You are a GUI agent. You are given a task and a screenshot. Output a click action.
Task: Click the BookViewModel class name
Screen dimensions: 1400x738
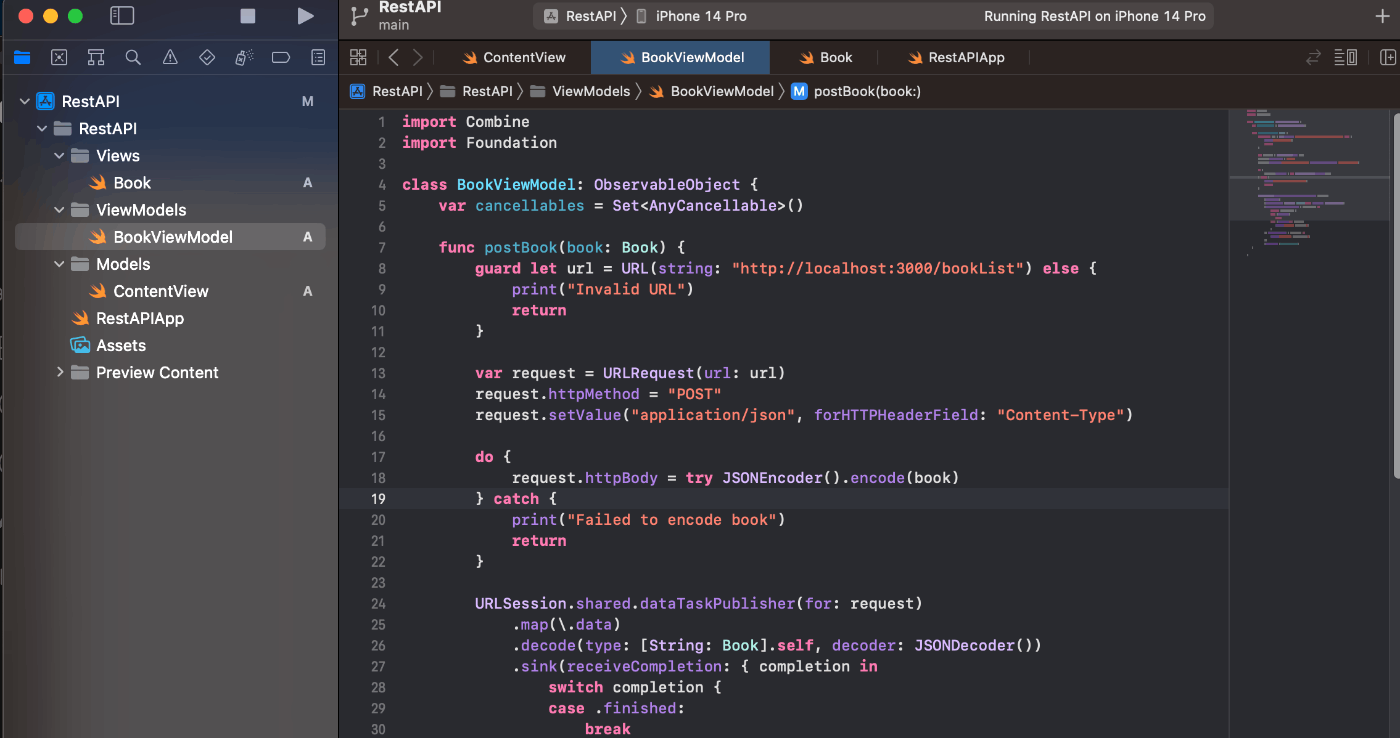(516, 185)
